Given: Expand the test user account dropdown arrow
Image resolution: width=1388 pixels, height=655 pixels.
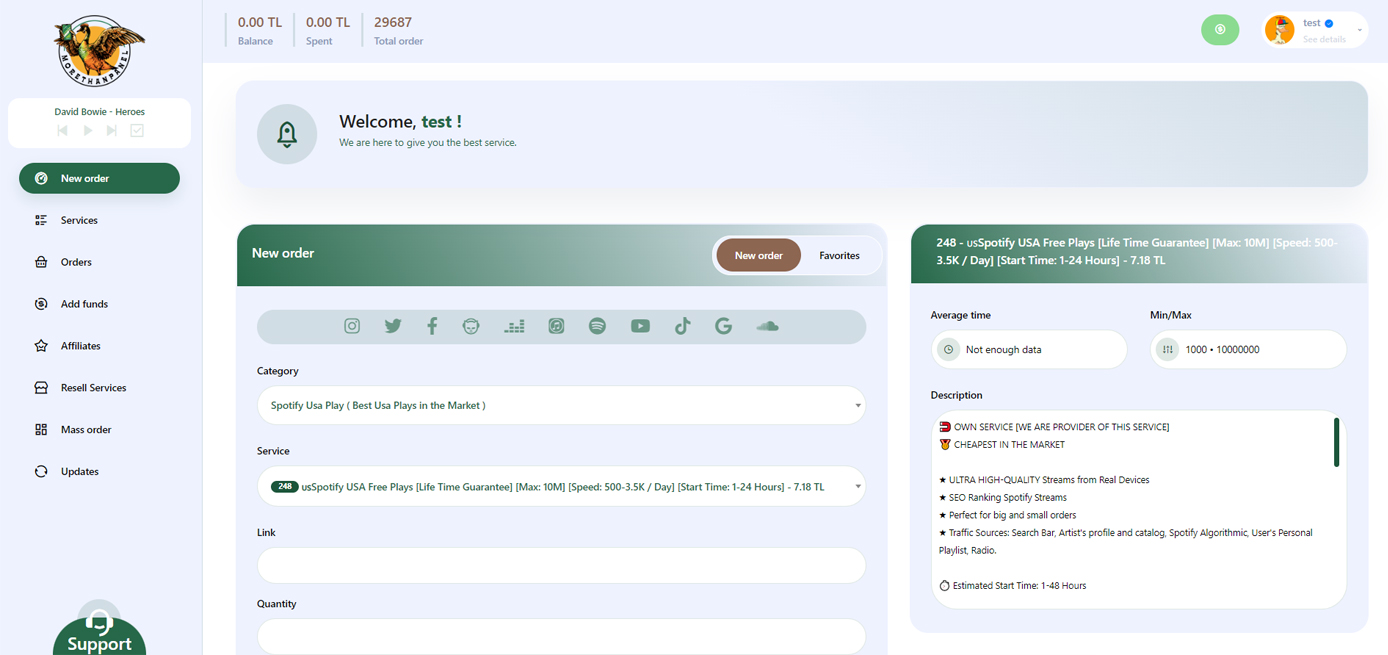Looking at the screenshot, I should point(1359,30).
